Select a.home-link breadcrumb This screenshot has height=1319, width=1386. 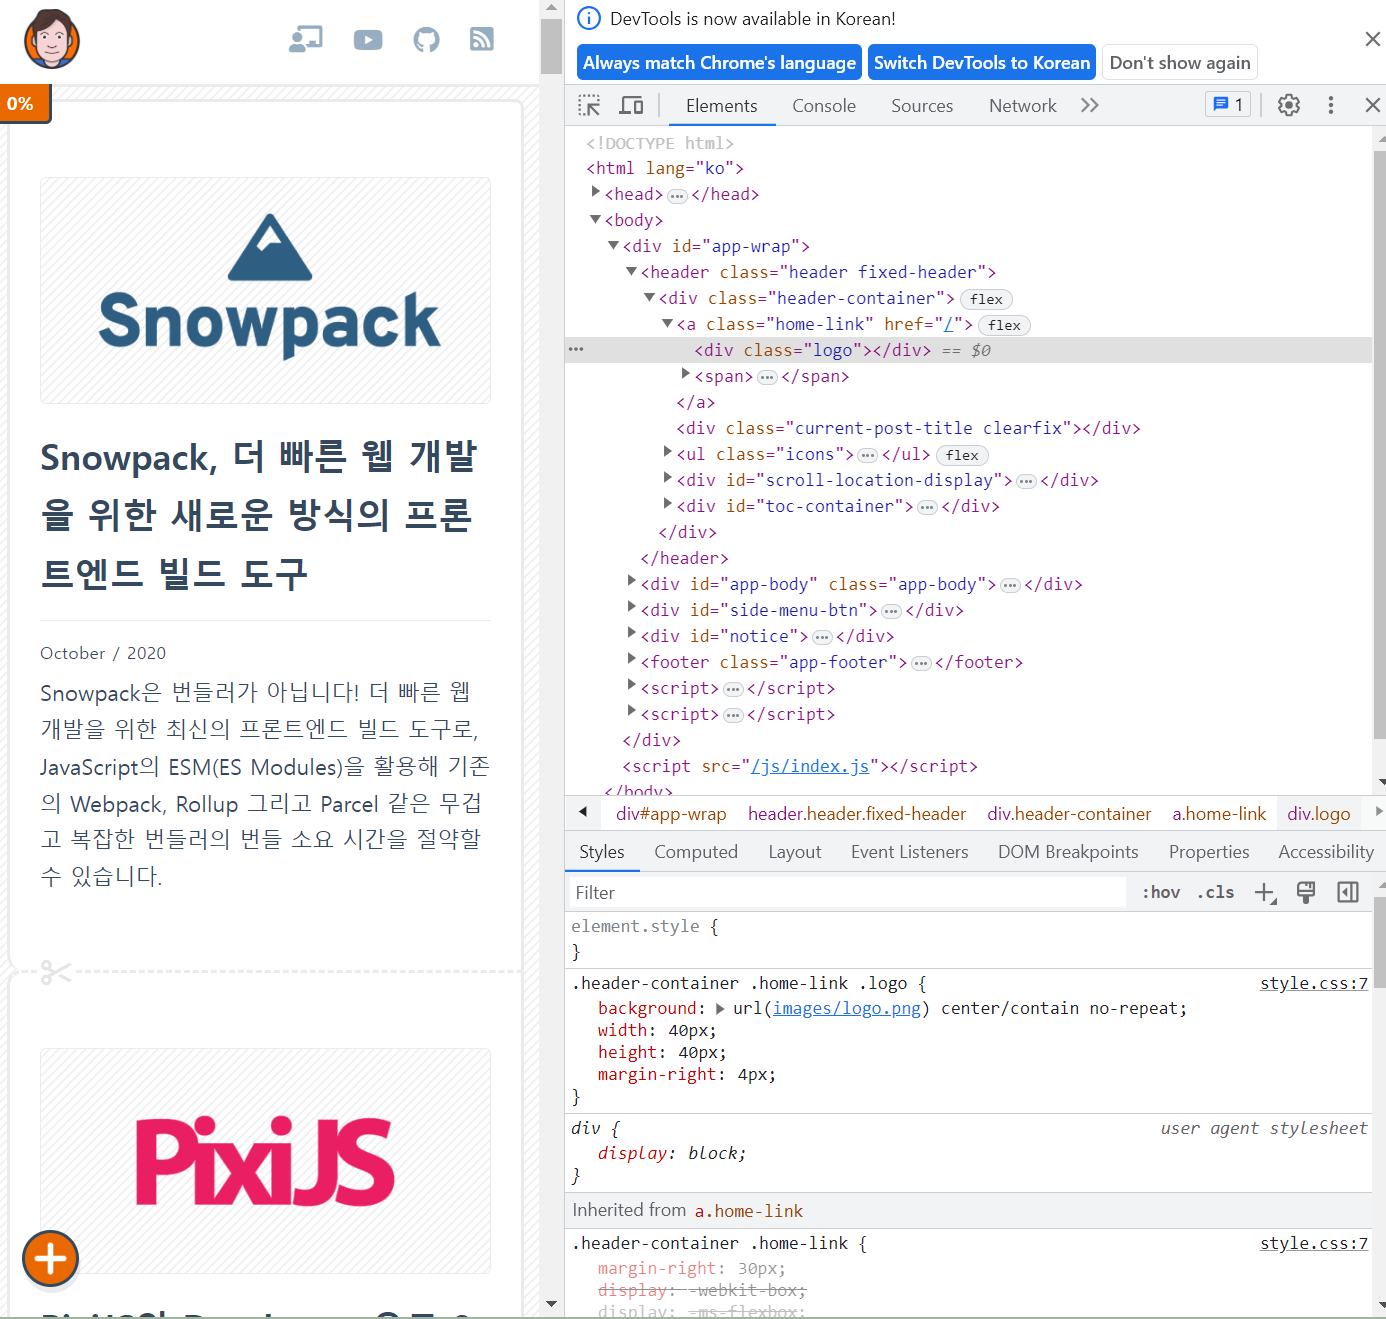[x=1219, y=814]
